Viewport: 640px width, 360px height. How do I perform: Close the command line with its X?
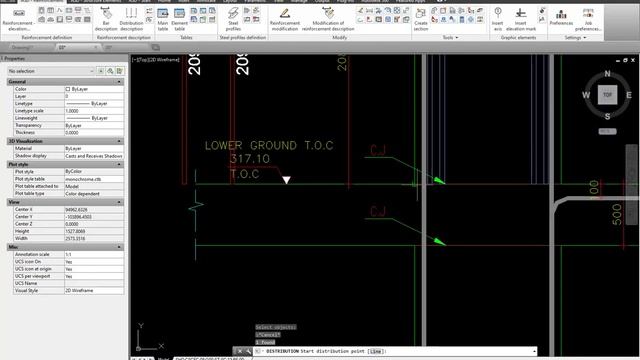(240, 351)
